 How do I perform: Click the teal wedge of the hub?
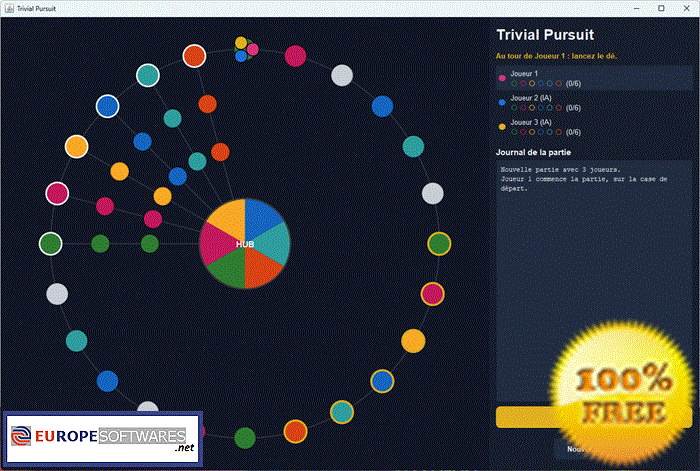[276, 244]
